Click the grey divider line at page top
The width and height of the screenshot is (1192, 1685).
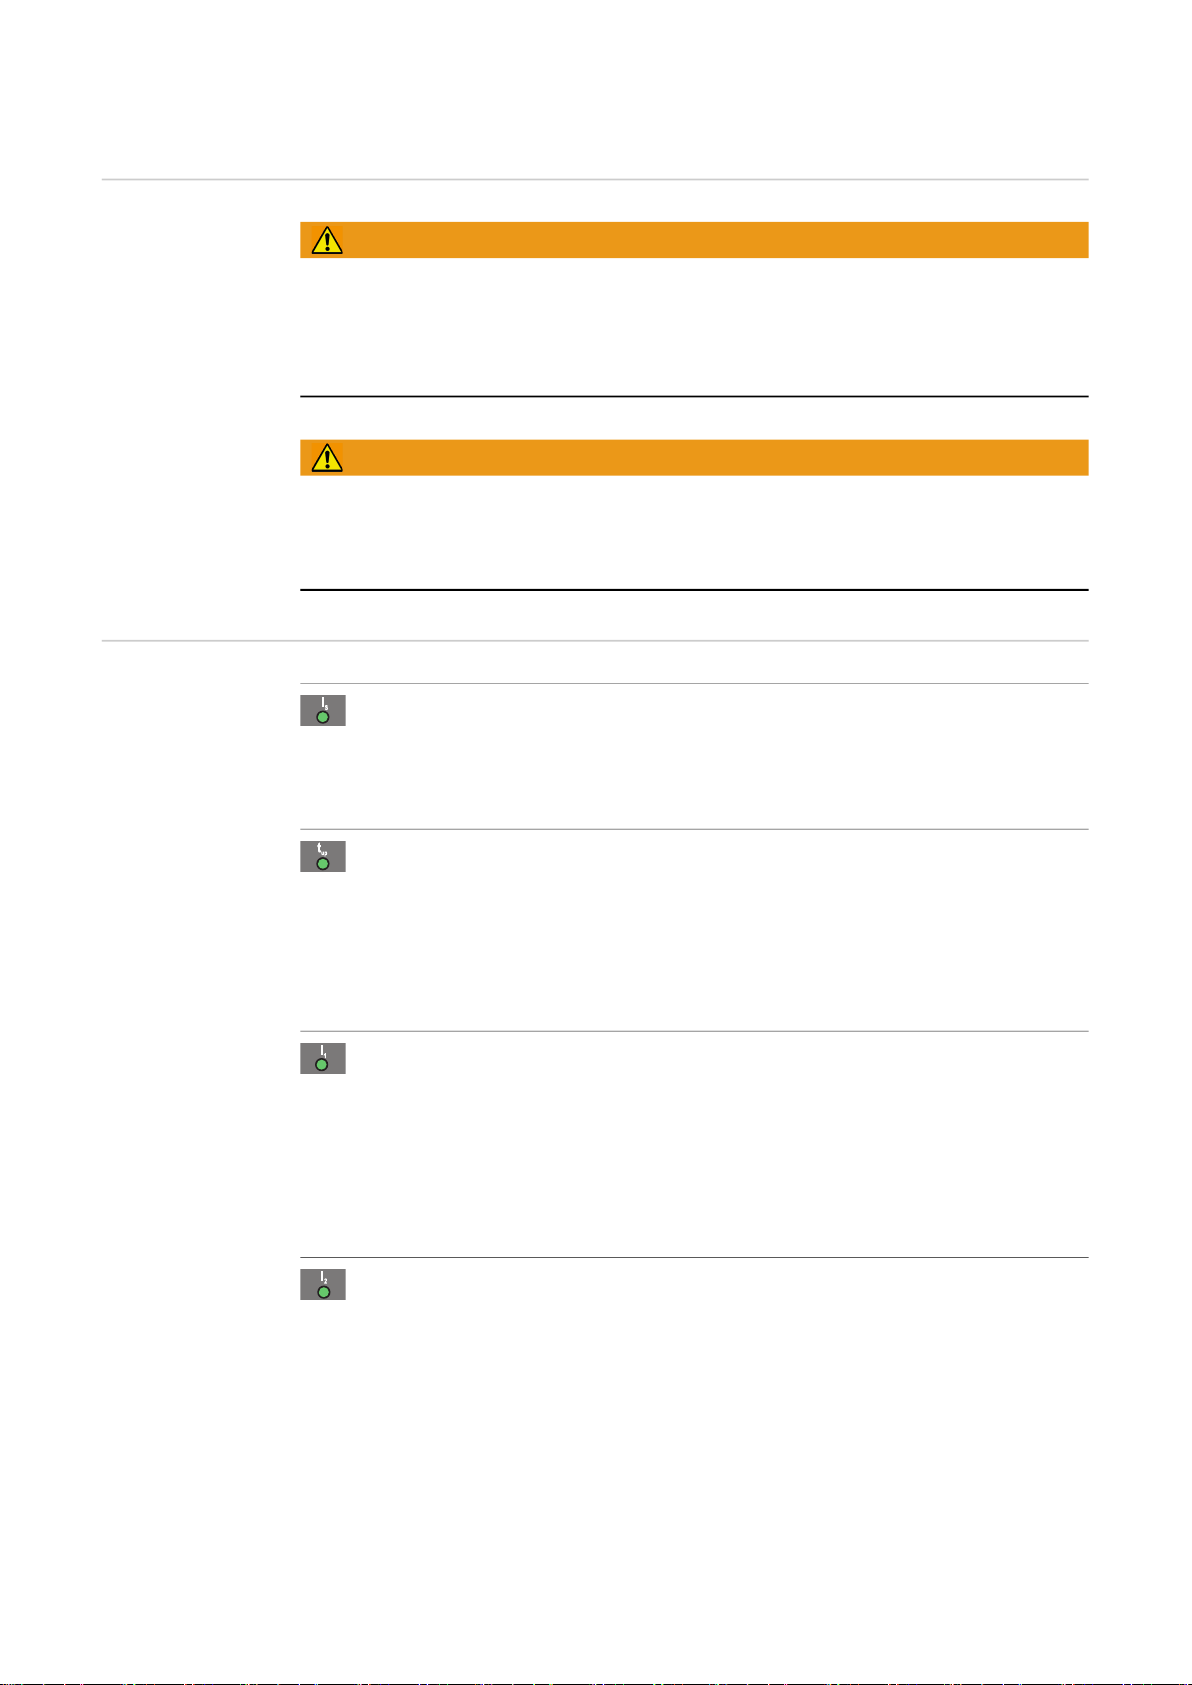click(595, 180)
